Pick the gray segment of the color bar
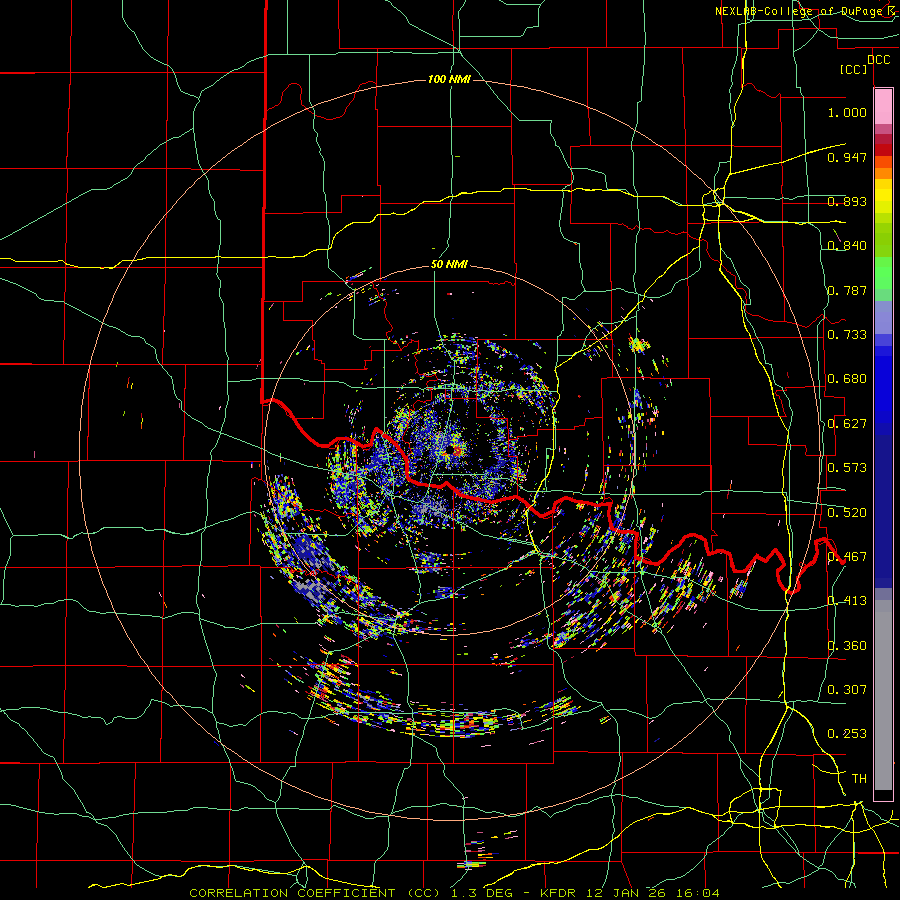The image size is (900, 900). pyautogui.click(x=883, y=695)
